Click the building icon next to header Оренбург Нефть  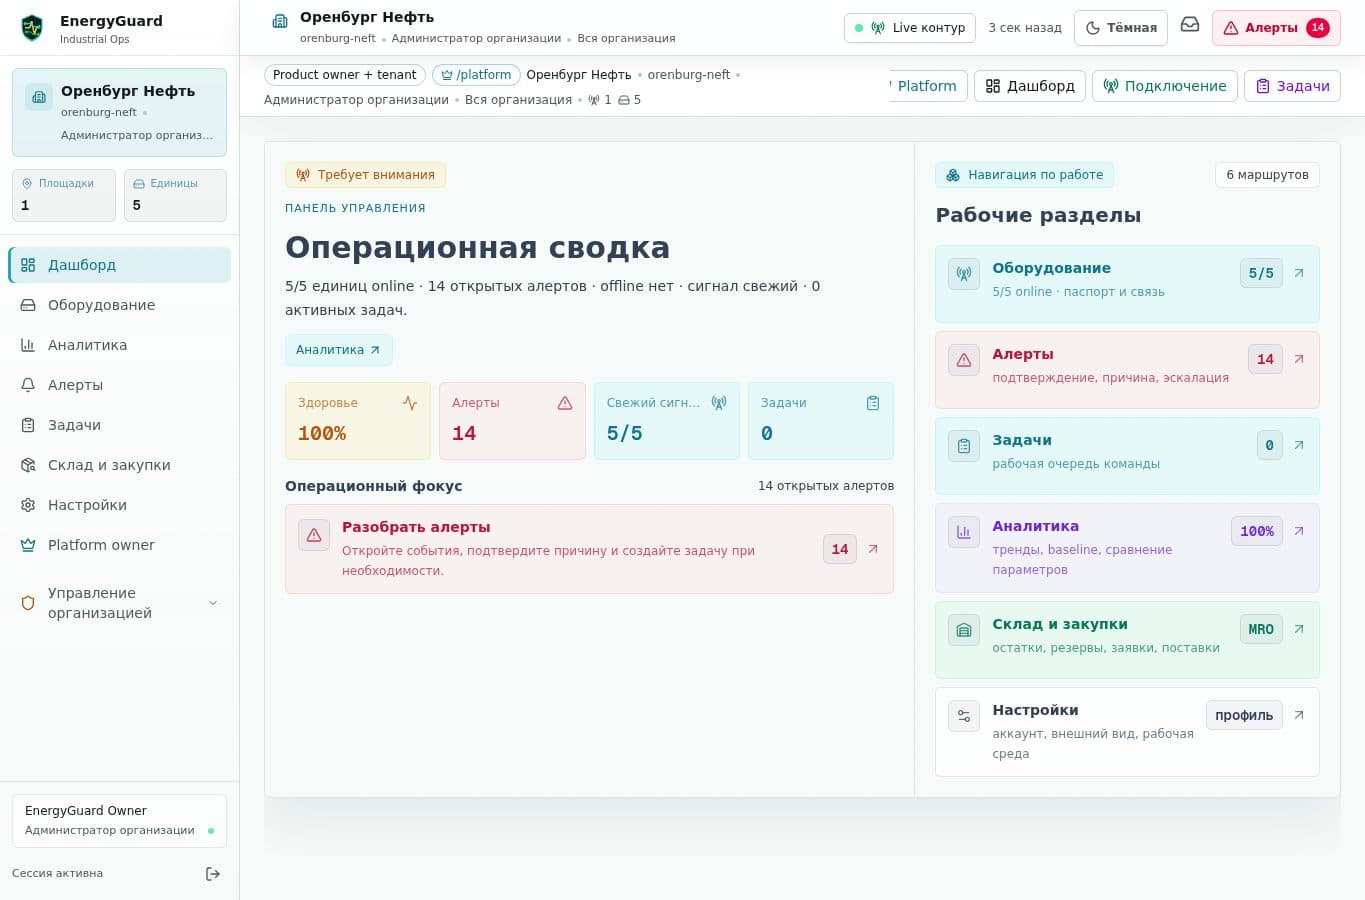[280, 20]
